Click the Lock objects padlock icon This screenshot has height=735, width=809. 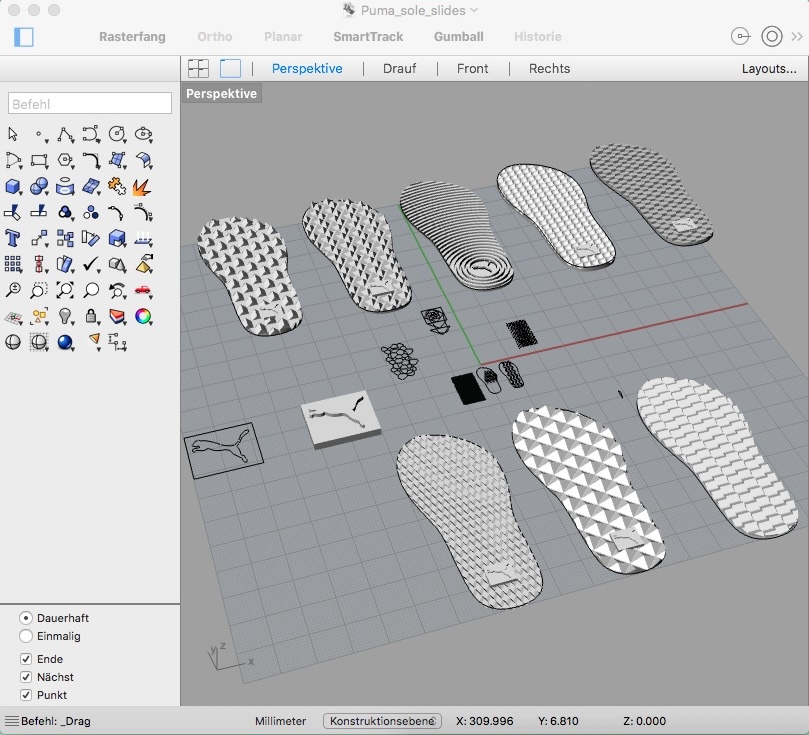(x=91, y=316)
